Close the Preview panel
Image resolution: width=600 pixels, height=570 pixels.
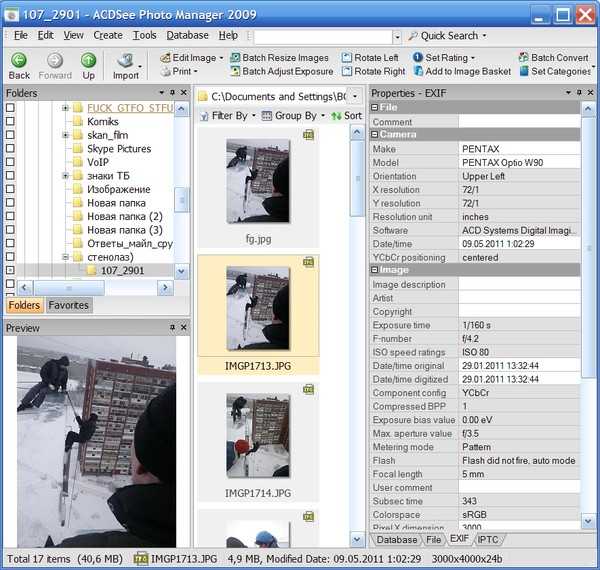pyautogui.click(x=184, y=327)
